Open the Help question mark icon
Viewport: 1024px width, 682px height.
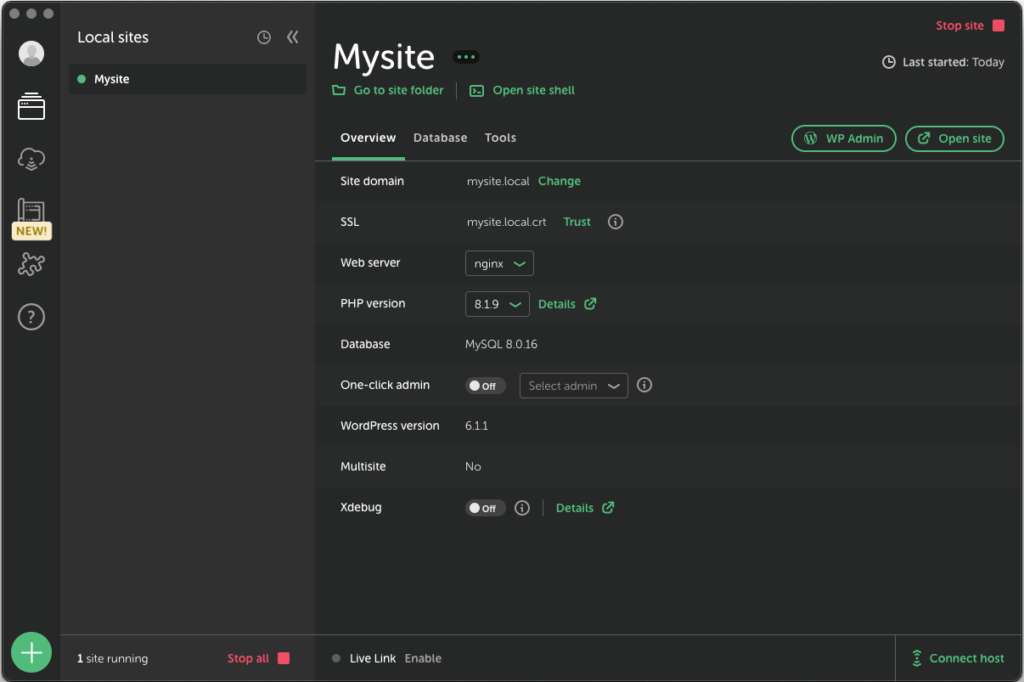click(31, 317)
